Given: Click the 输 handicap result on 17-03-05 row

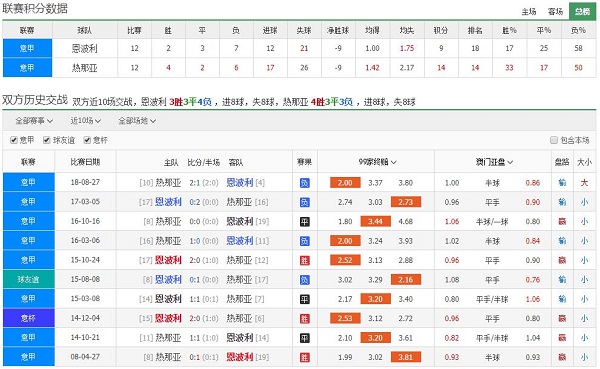Looking at the screenshot, I should click(562, 202).
